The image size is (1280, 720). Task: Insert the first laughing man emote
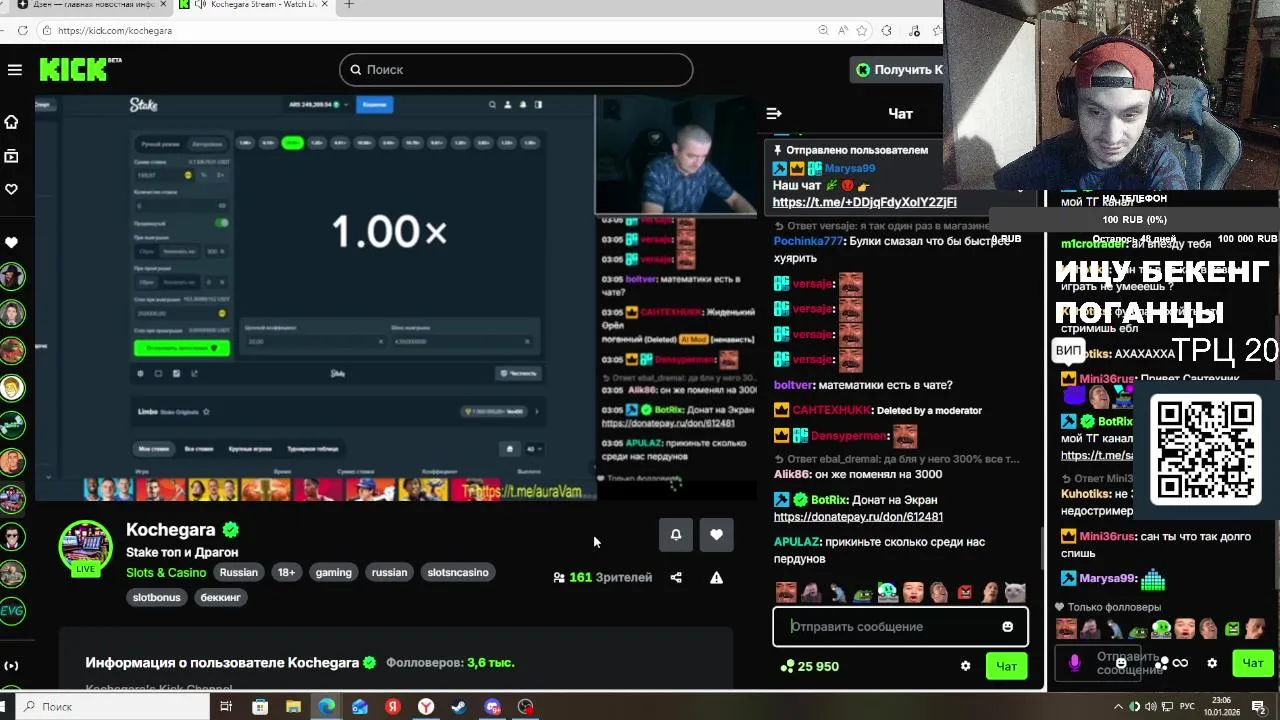pos(786,592)
